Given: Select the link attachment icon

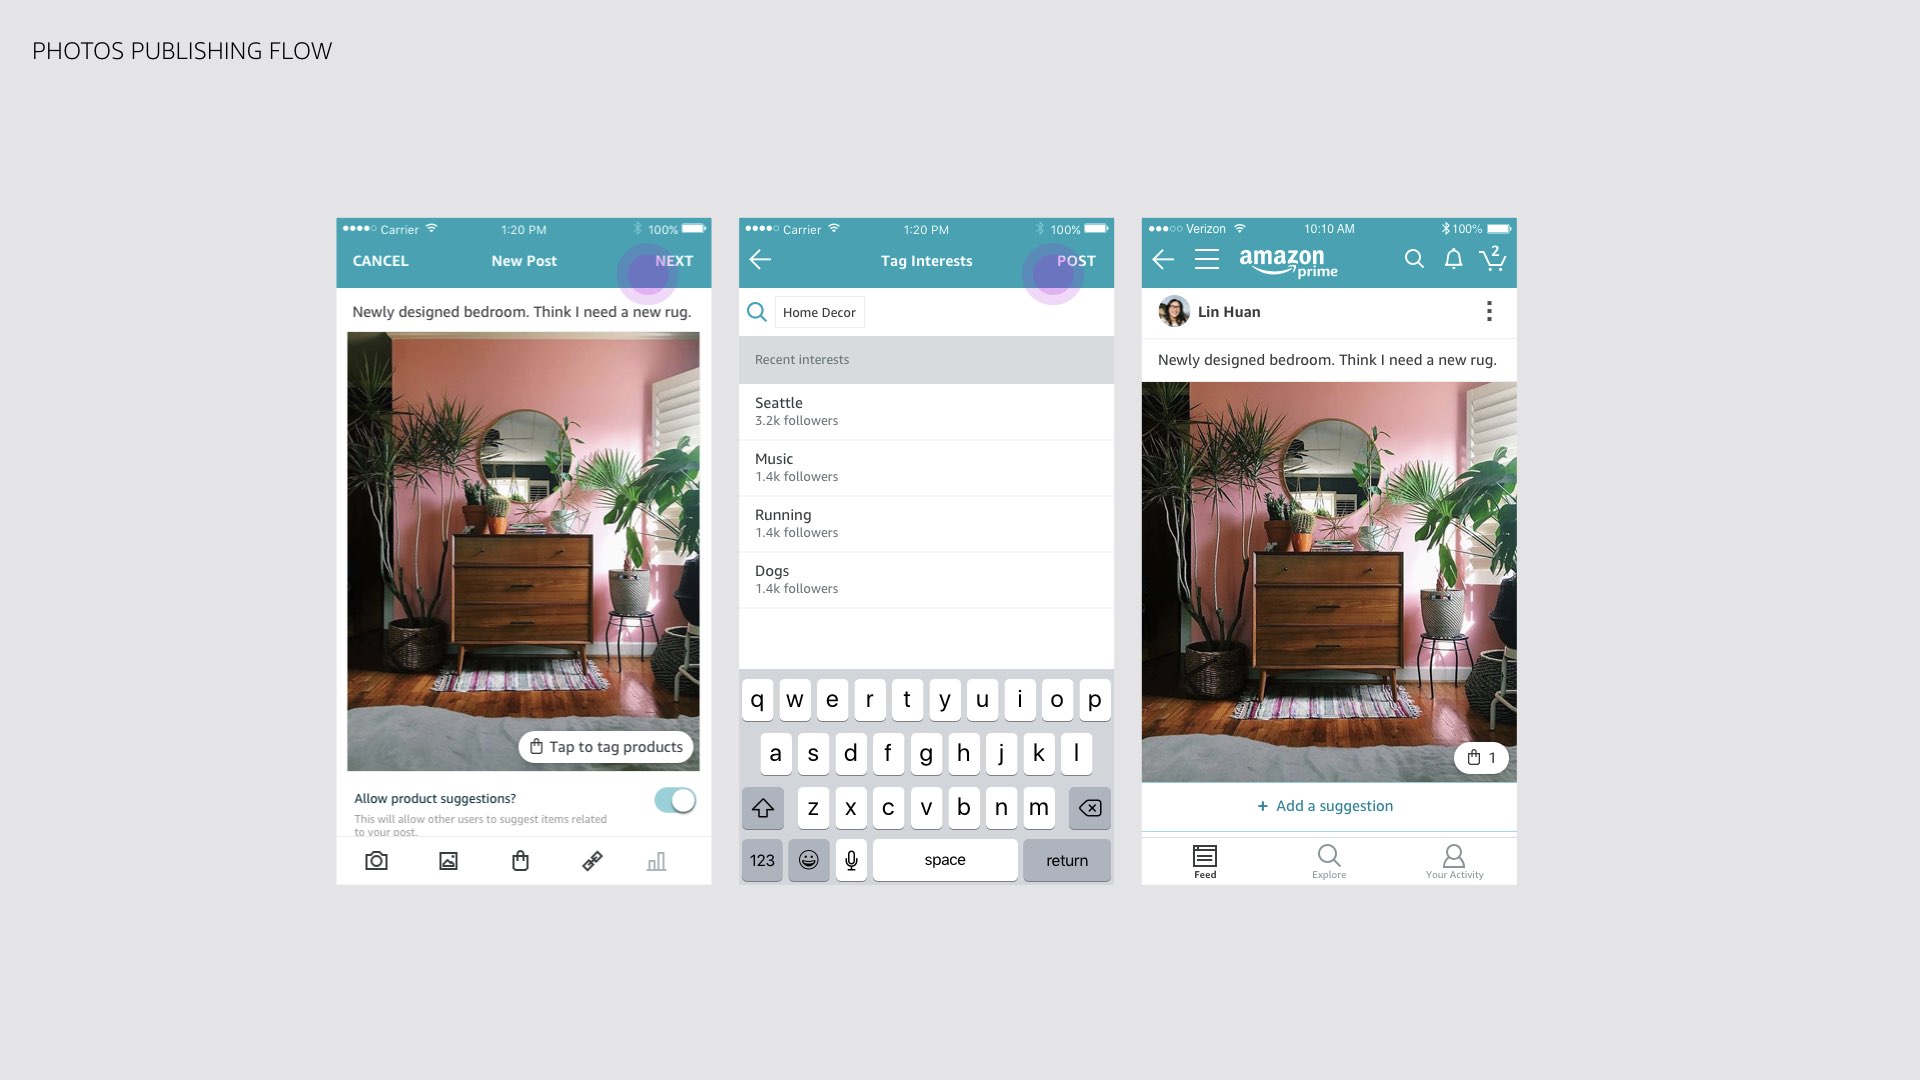Looking at the screenshot, I should click(x=592, y=861).
